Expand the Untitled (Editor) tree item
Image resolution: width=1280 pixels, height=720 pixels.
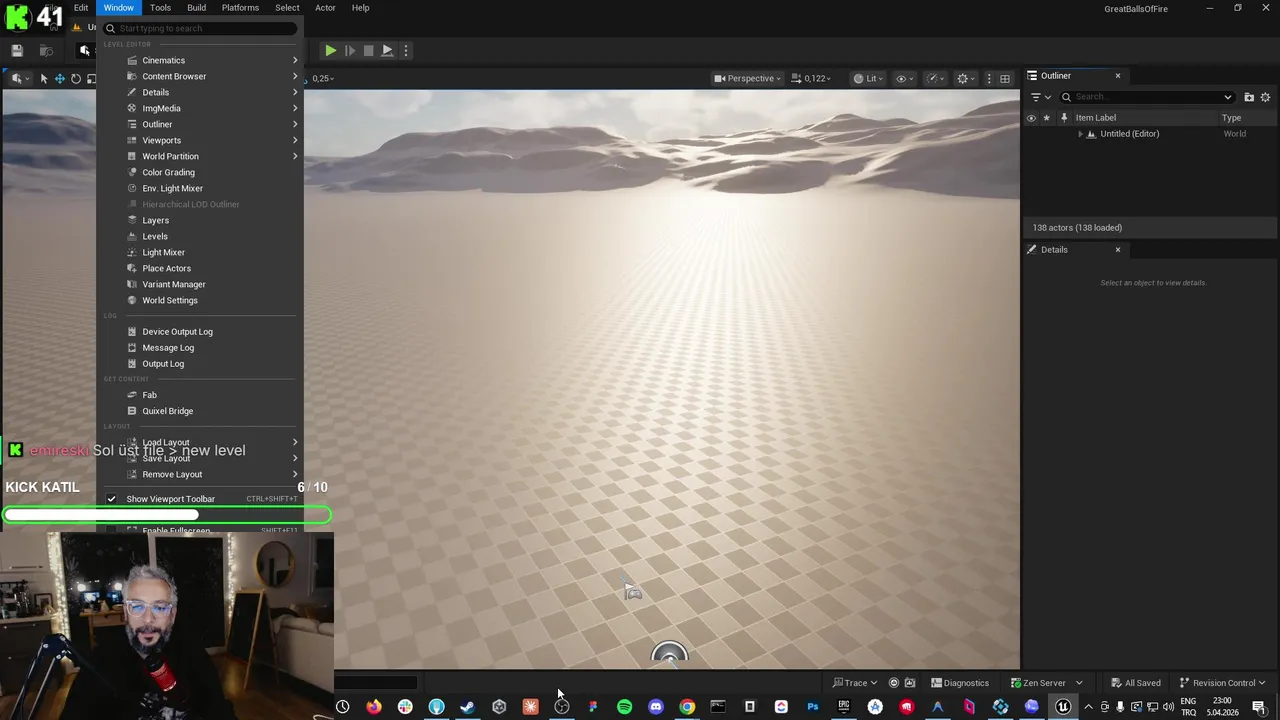1080,134
